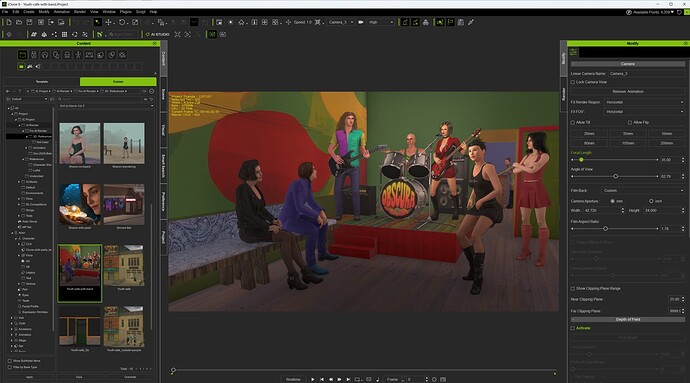Click the timeline playhead marker at start
The width and height of the screenshot is (690, 383).
pyautogui.click(x=173, y=371)
